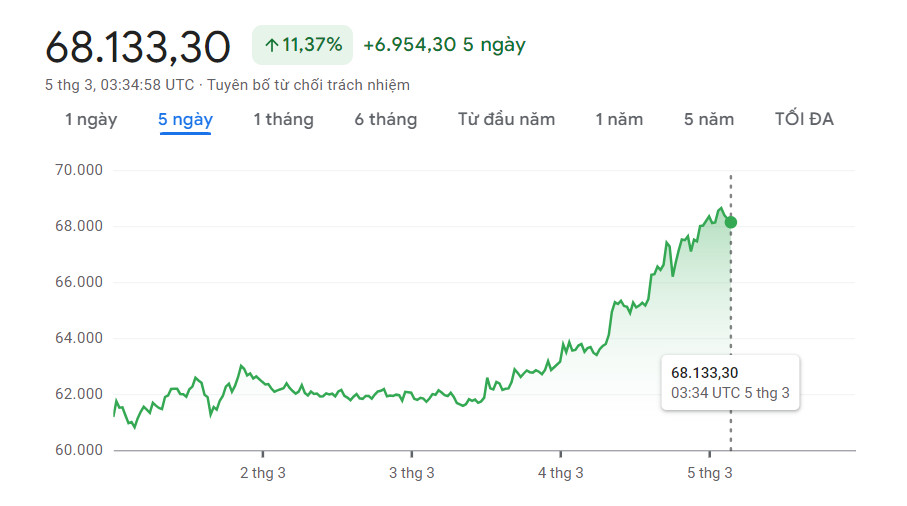Viewport: 907px width, 506px height.
Task: Show the "TỐI ĐA" full history
Action: point(804,119)
